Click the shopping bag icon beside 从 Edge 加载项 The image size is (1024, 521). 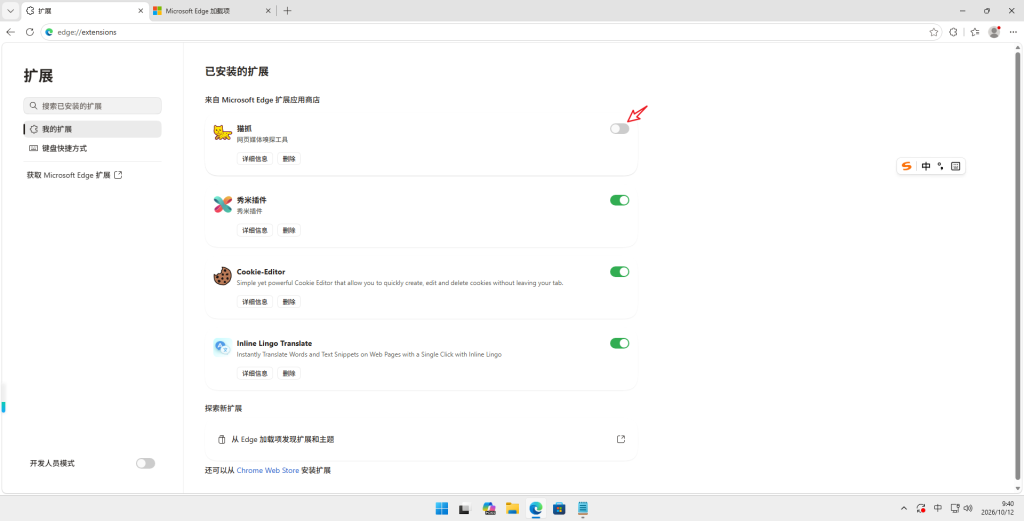(x=222, y=439)
